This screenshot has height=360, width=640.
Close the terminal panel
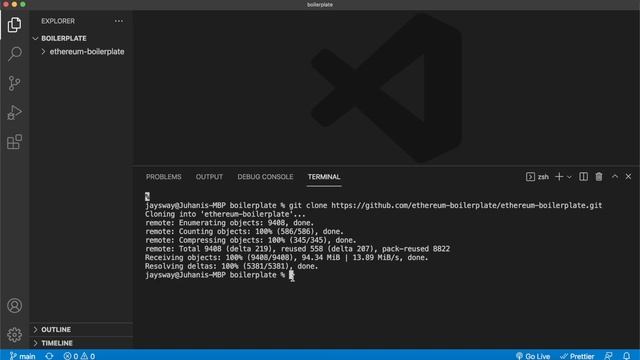628,177
